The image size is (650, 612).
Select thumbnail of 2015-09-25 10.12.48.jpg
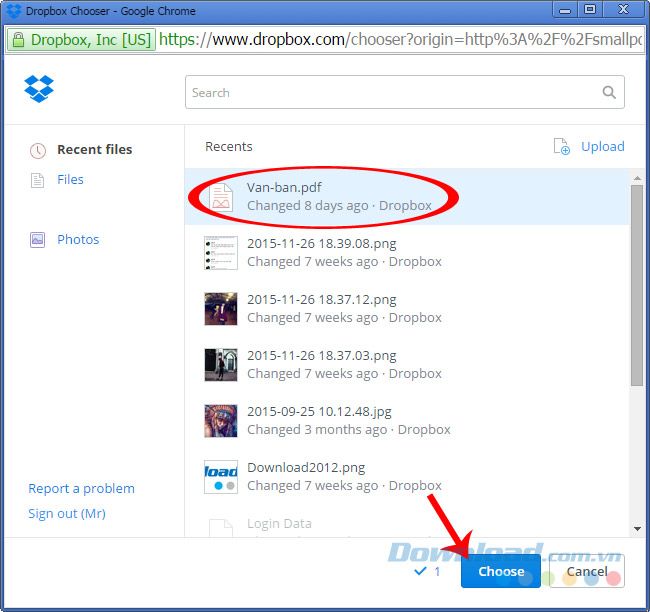221,421
